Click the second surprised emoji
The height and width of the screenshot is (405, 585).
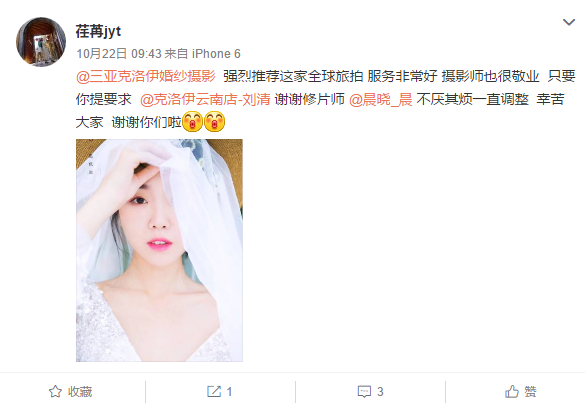click(x=215, y=122)
